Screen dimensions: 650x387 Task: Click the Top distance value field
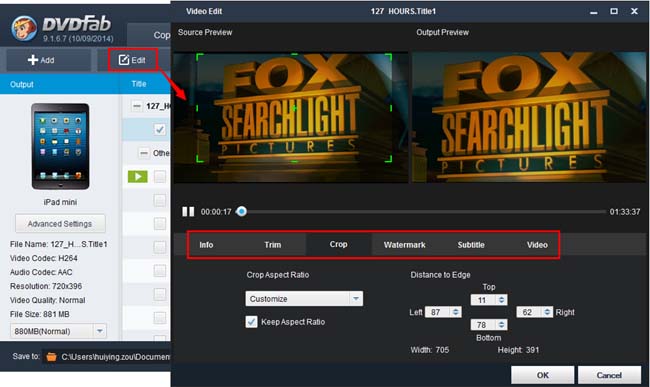tap(483, 300)
